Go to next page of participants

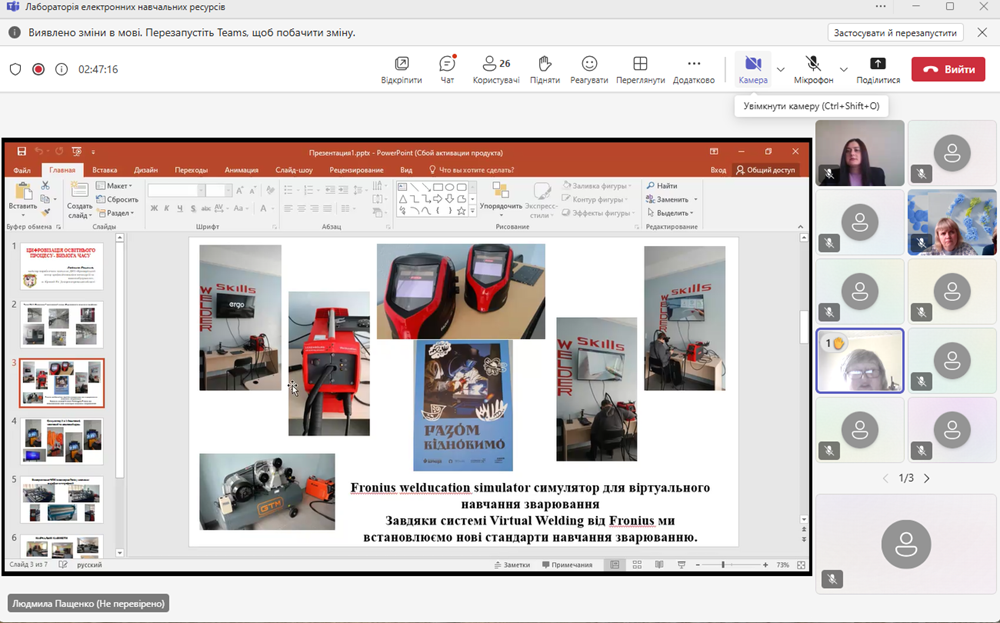point(927,478)
